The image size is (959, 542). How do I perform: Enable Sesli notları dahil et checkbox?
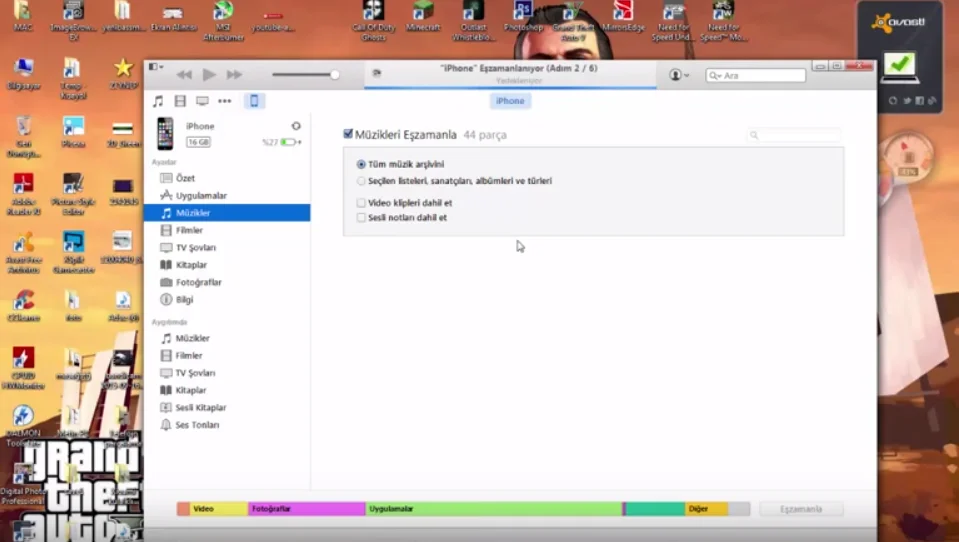[361, 217]
